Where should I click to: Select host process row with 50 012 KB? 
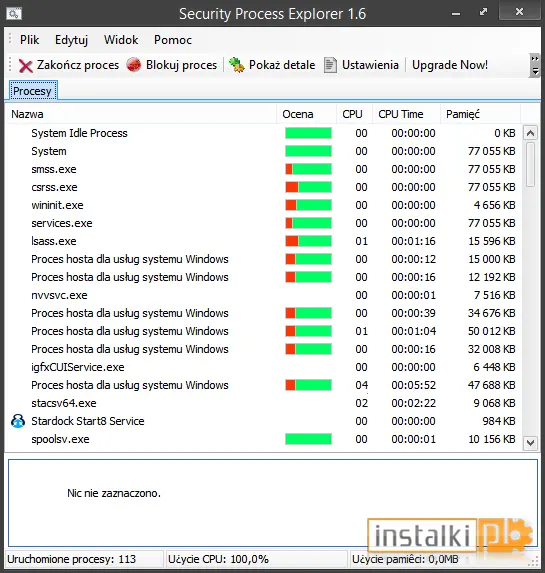point(263,331)
